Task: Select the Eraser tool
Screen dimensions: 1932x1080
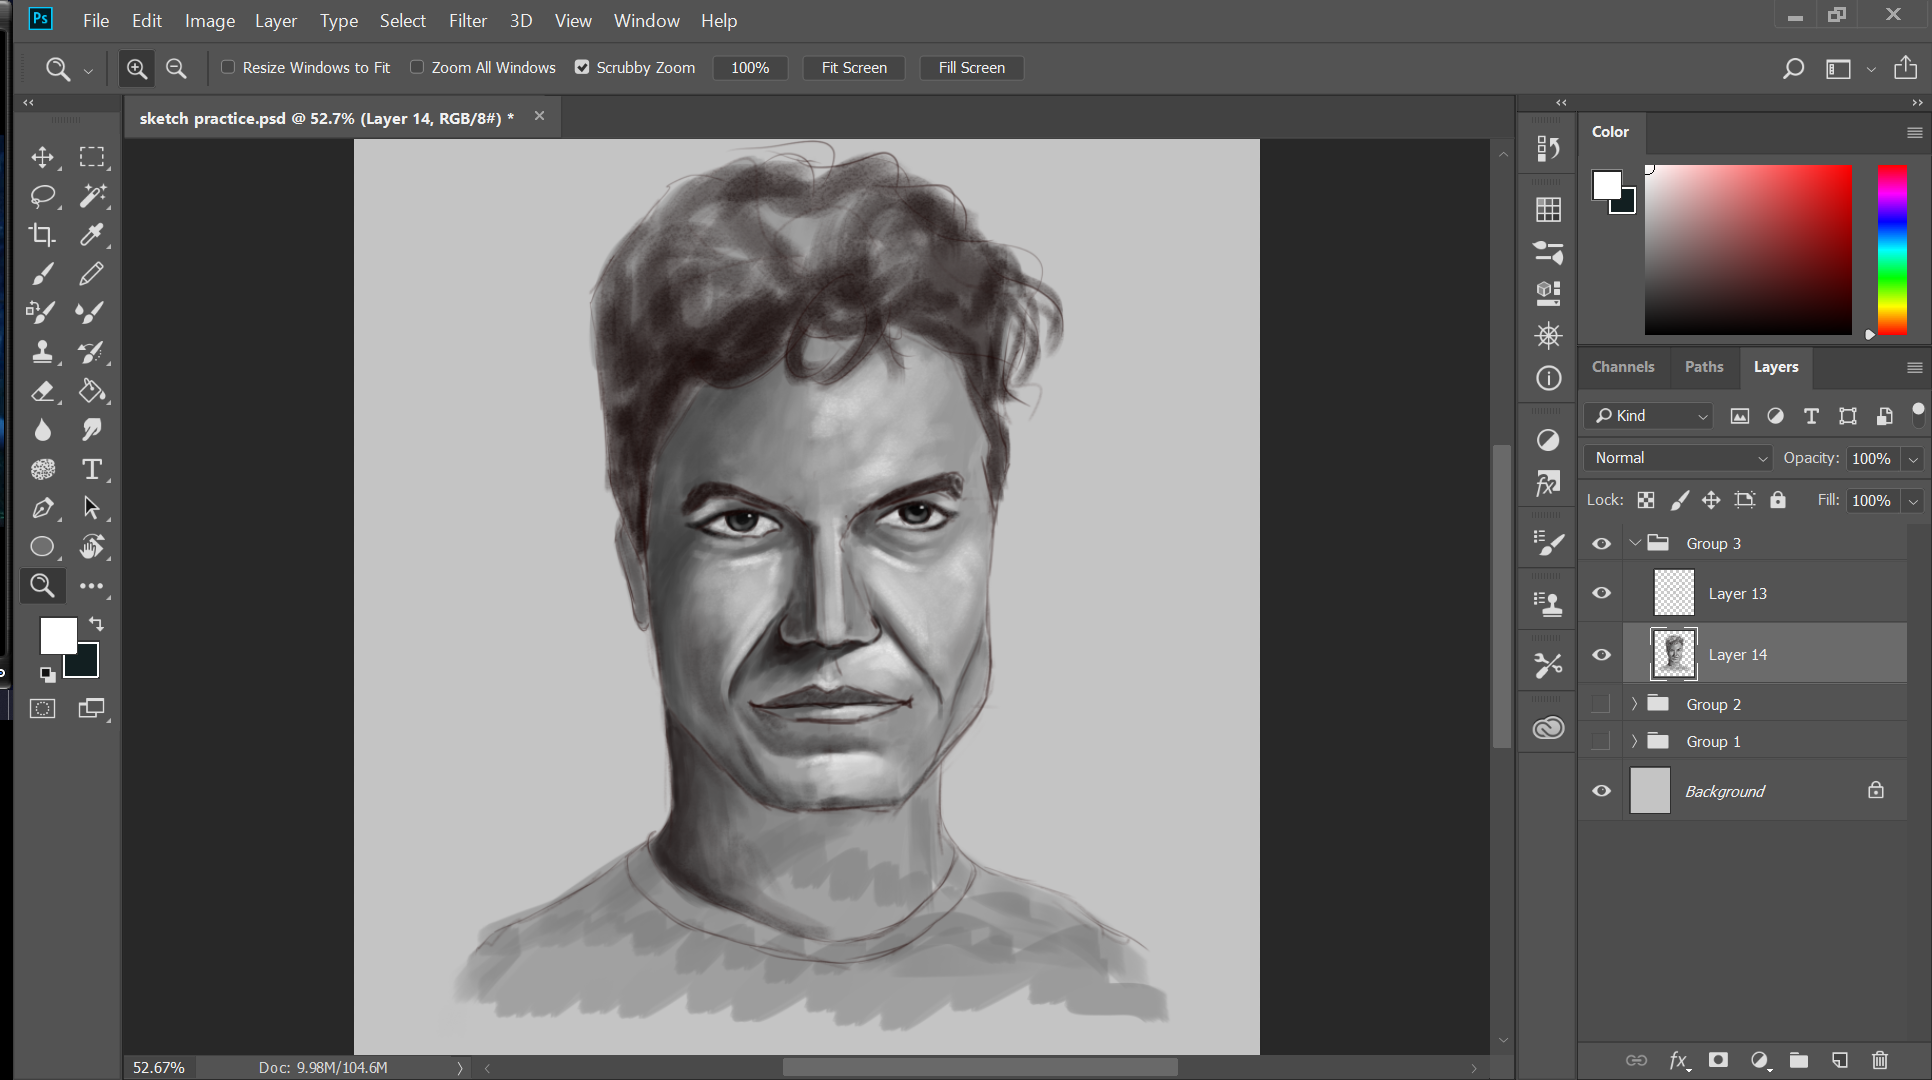Action: point(42,391)
